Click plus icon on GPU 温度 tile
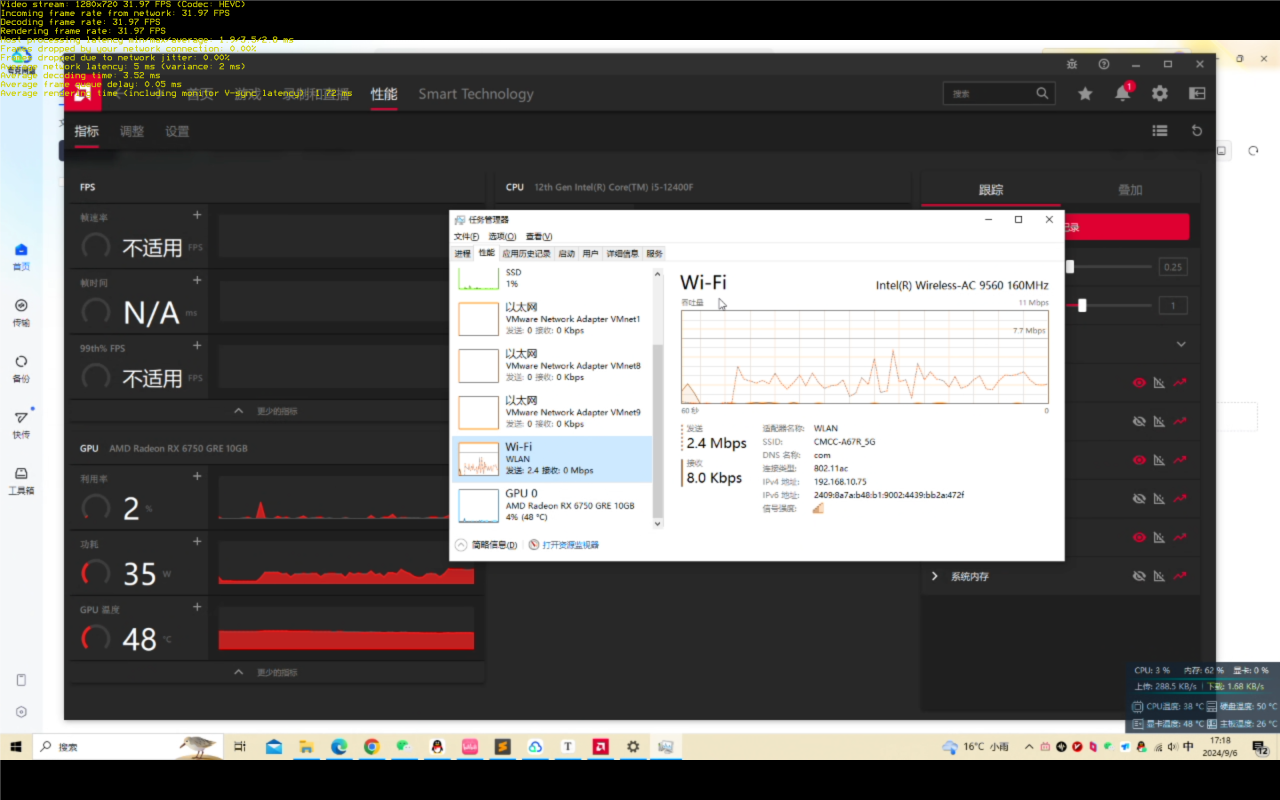 [197, 607]
